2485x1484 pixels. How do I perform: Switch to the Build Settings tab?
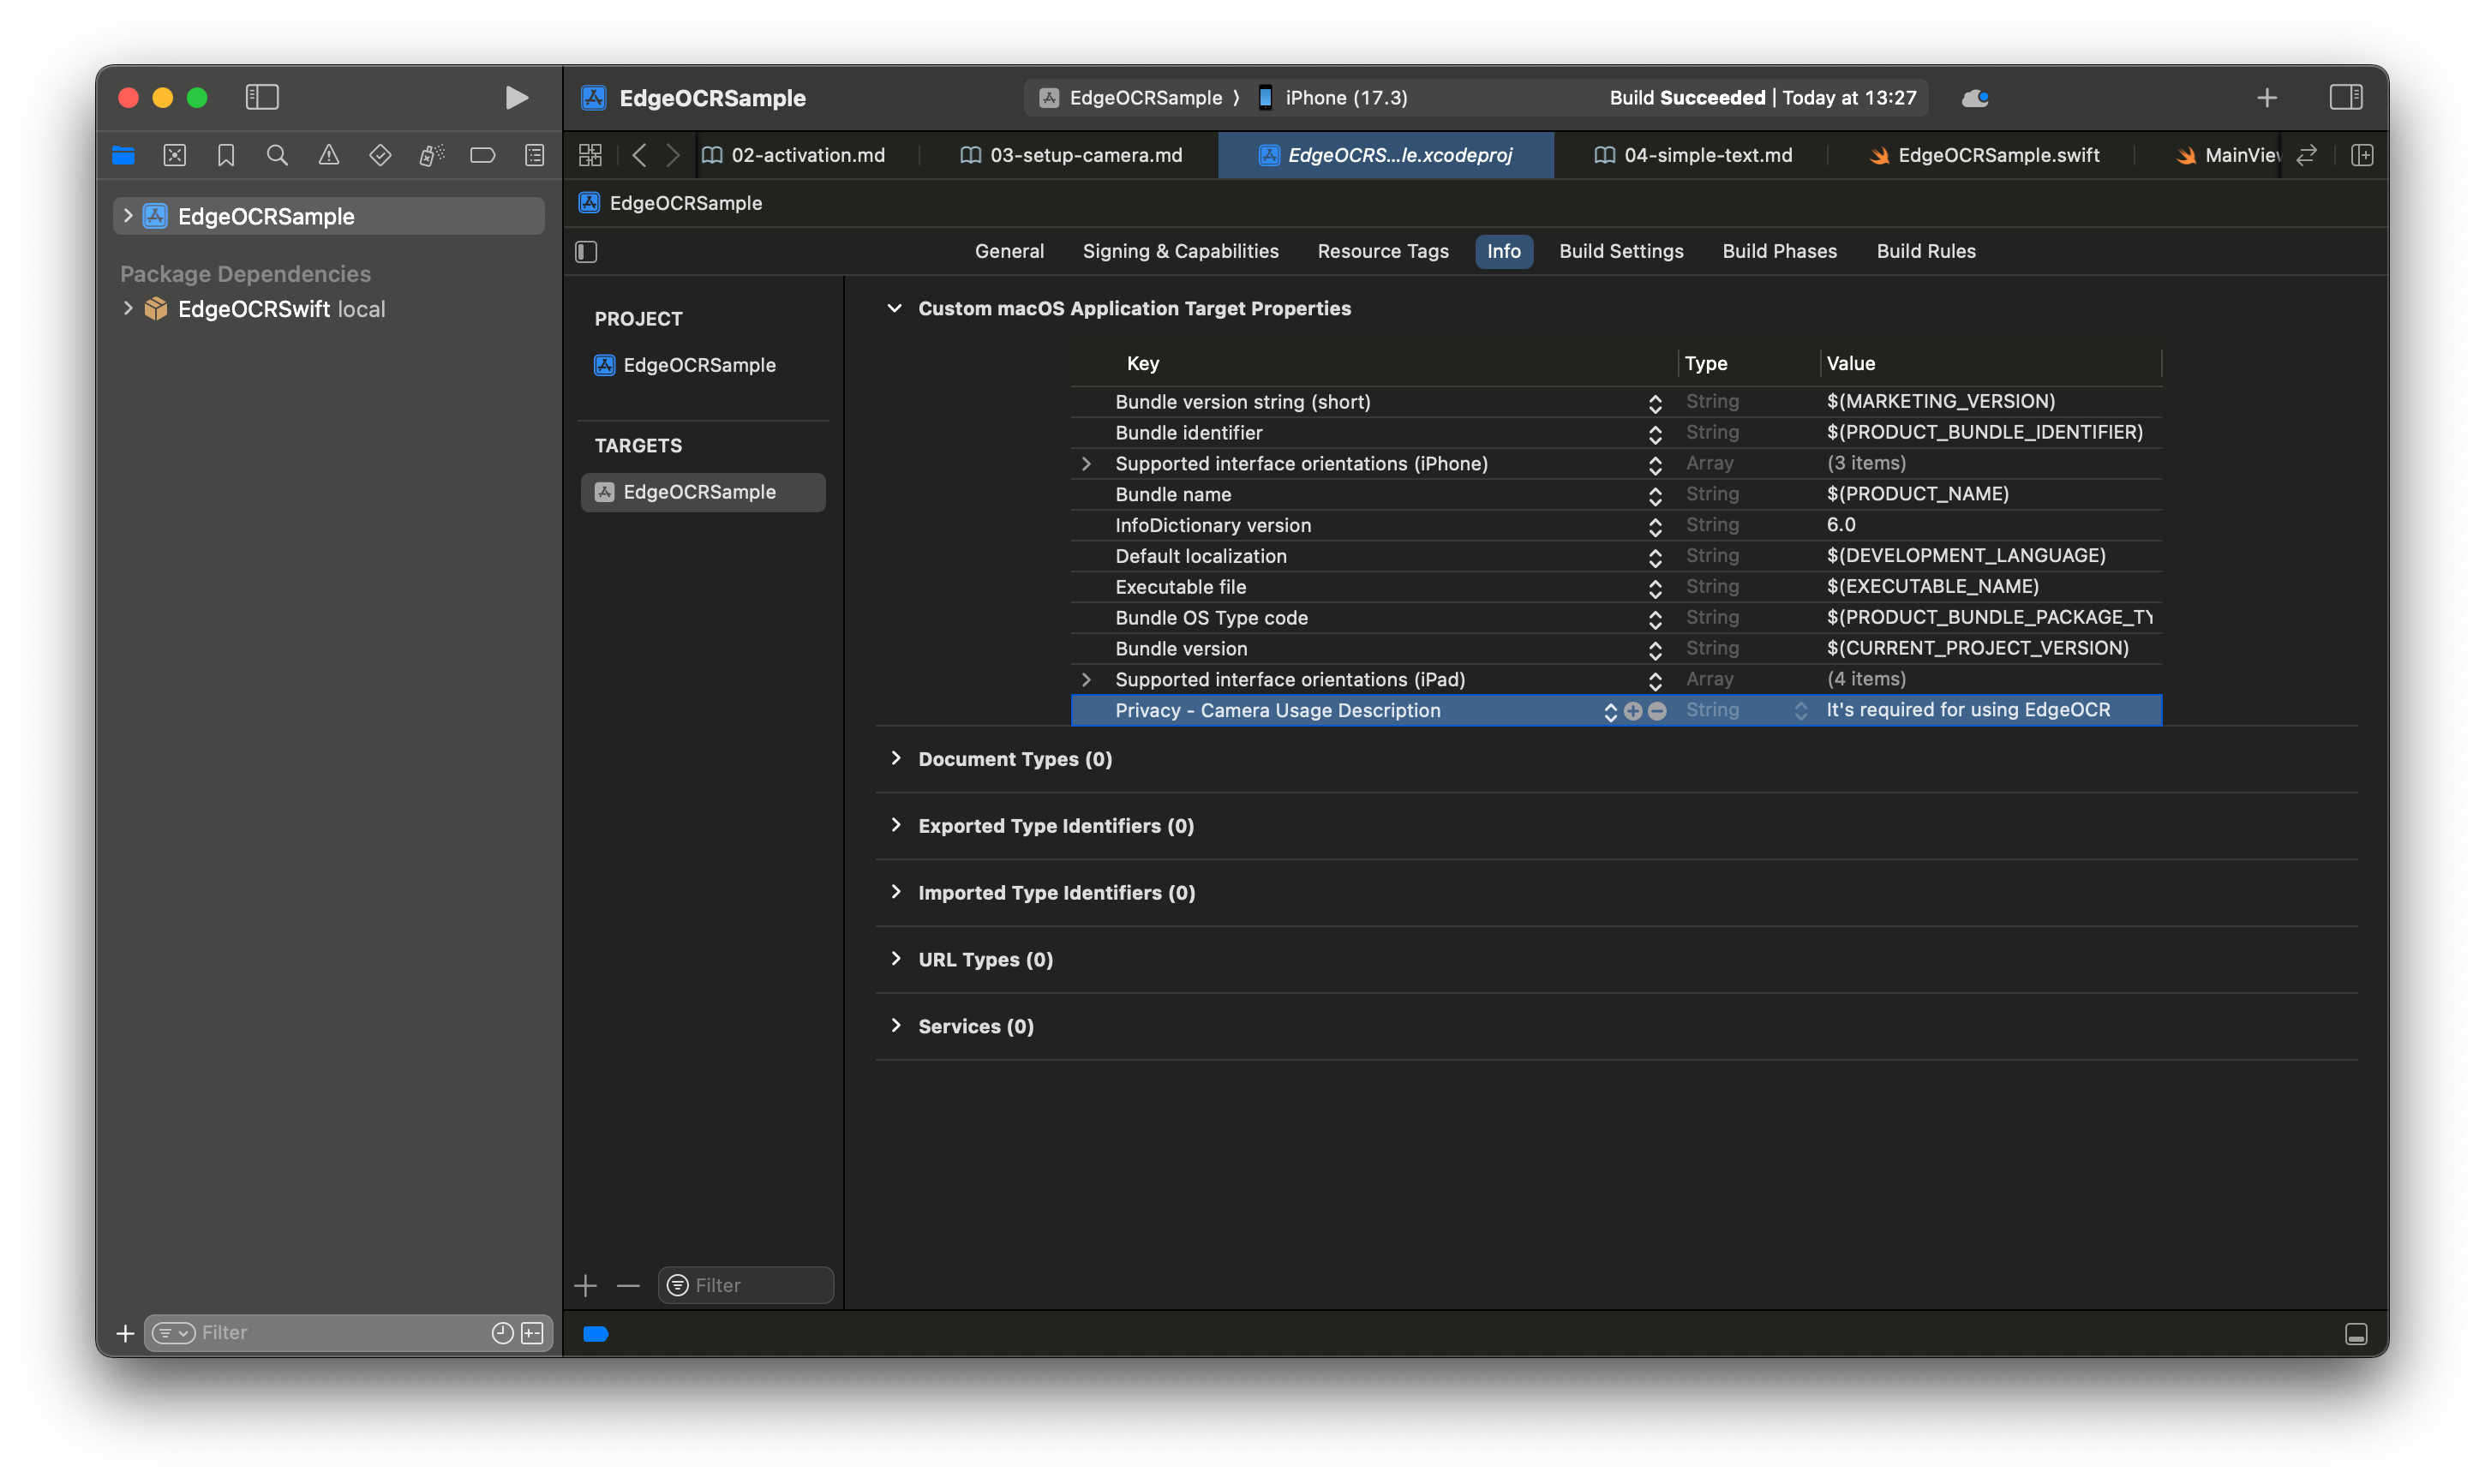tap(1621, 251)
